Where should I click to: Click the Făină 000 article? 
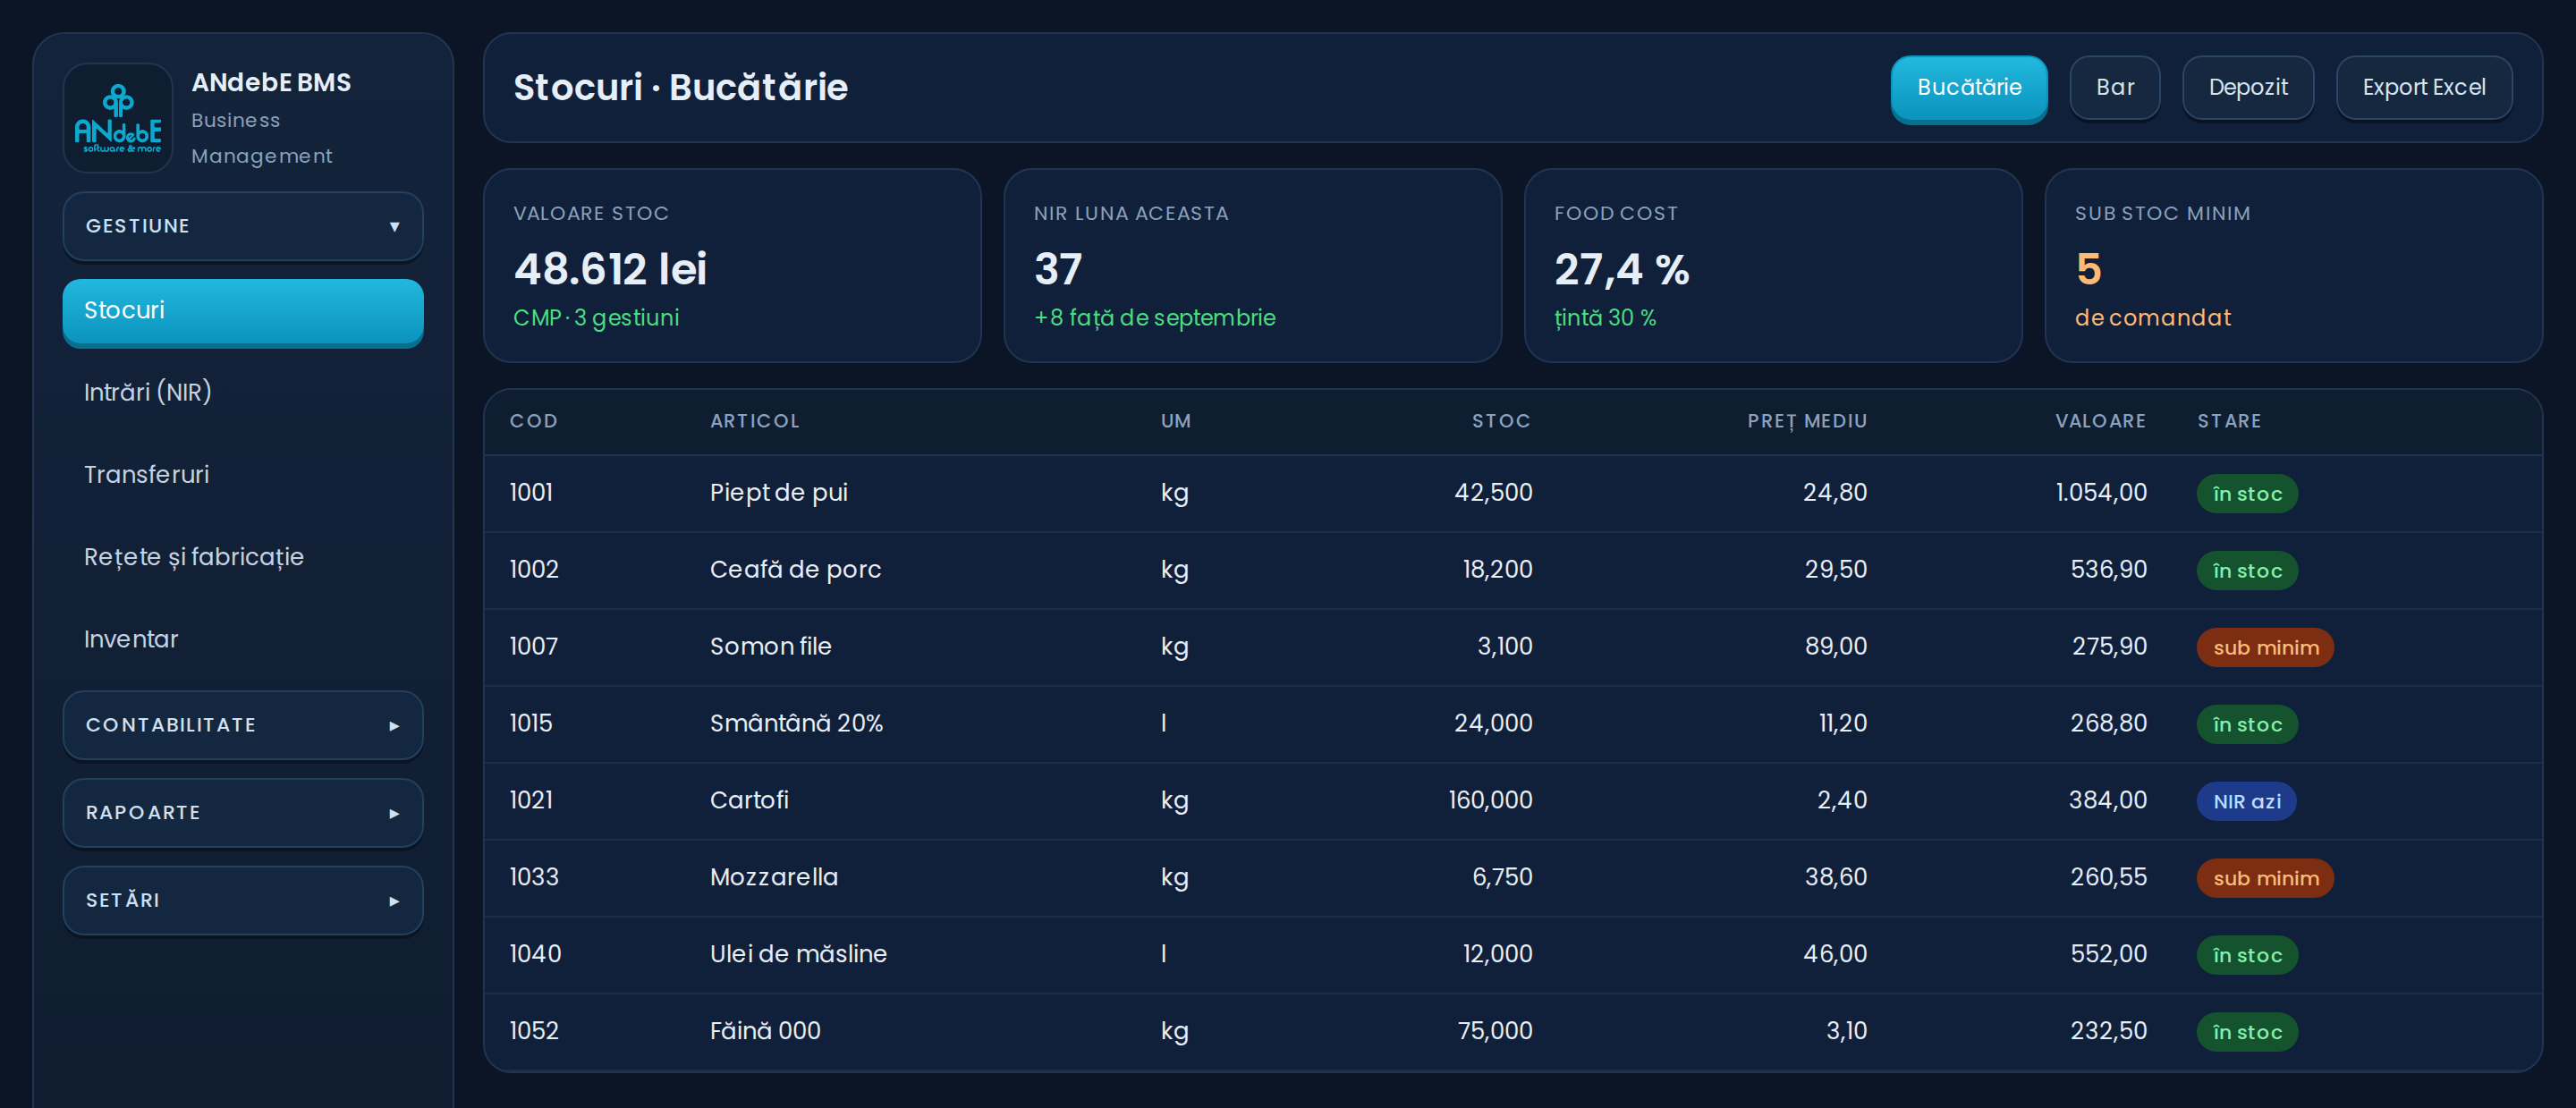coord(765,1032)
